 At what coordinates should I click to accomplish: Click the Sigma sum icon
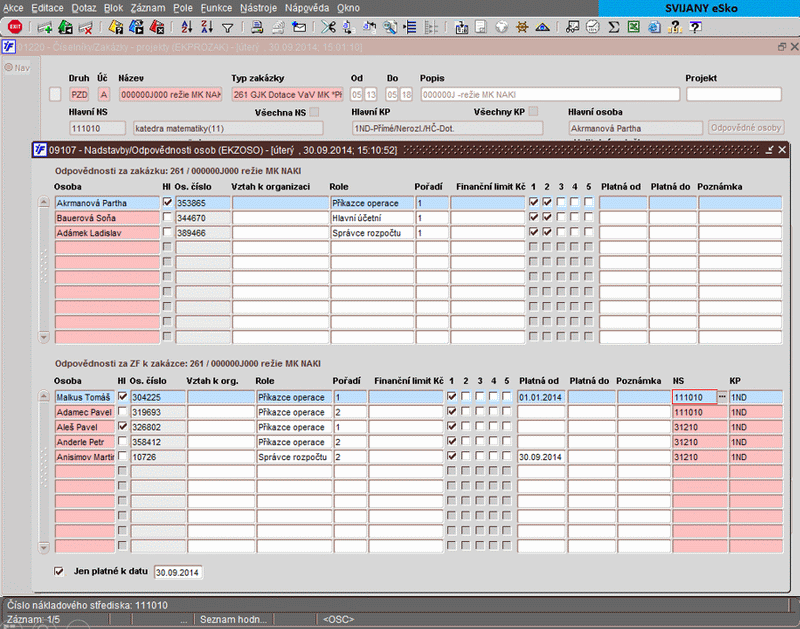coord(614,27)
